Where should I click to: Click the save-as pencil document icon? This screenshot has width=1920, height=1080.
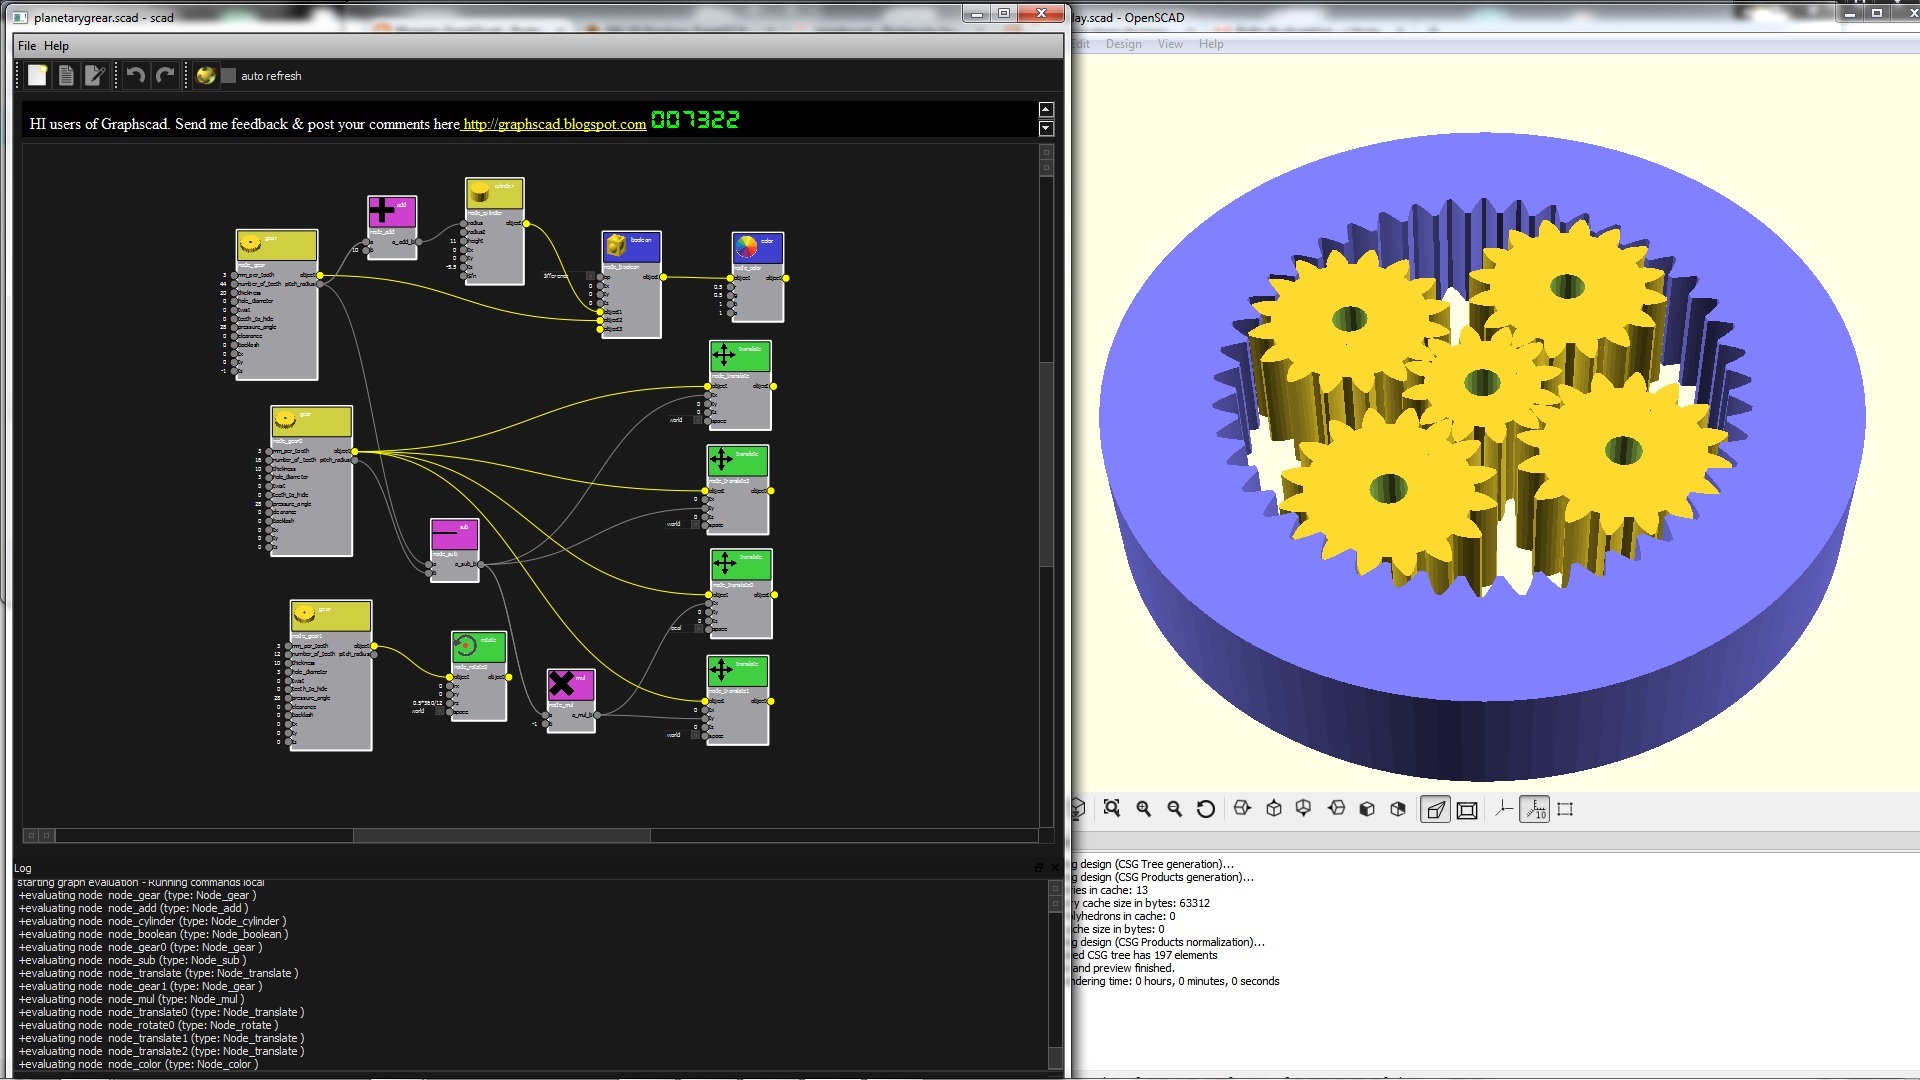click(x=95, y=75)
